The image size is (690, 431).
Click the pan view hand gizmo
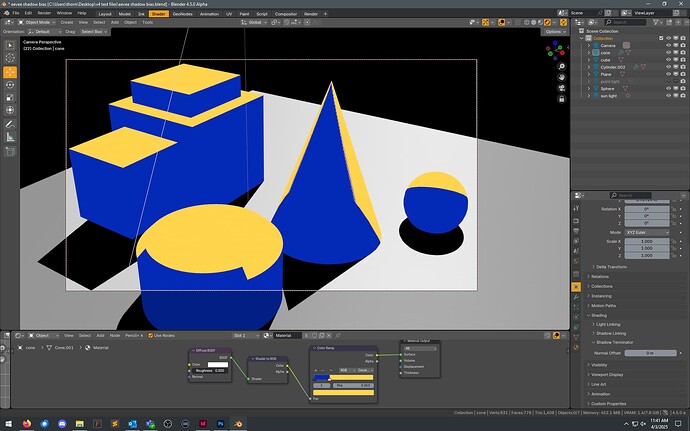[x=562, y=77]
